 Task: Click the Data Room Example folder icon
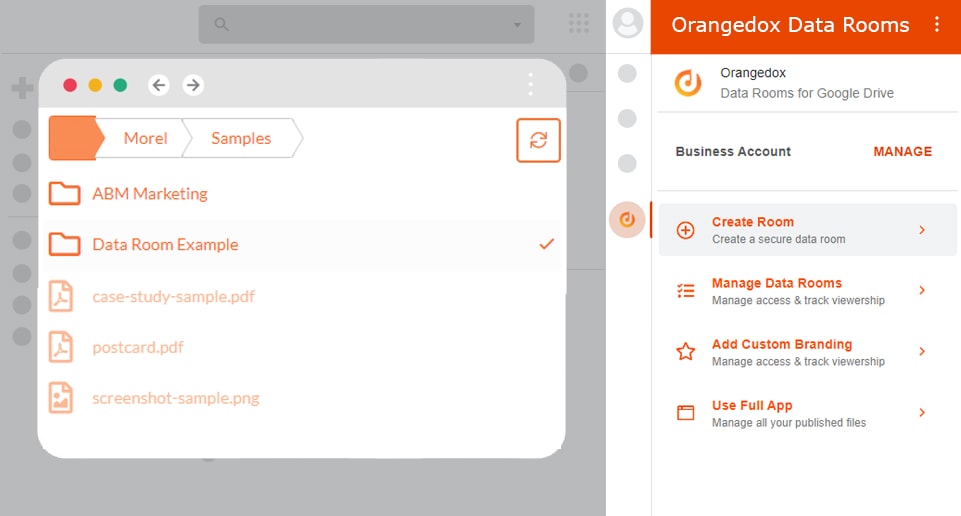[x=64, y=245]
